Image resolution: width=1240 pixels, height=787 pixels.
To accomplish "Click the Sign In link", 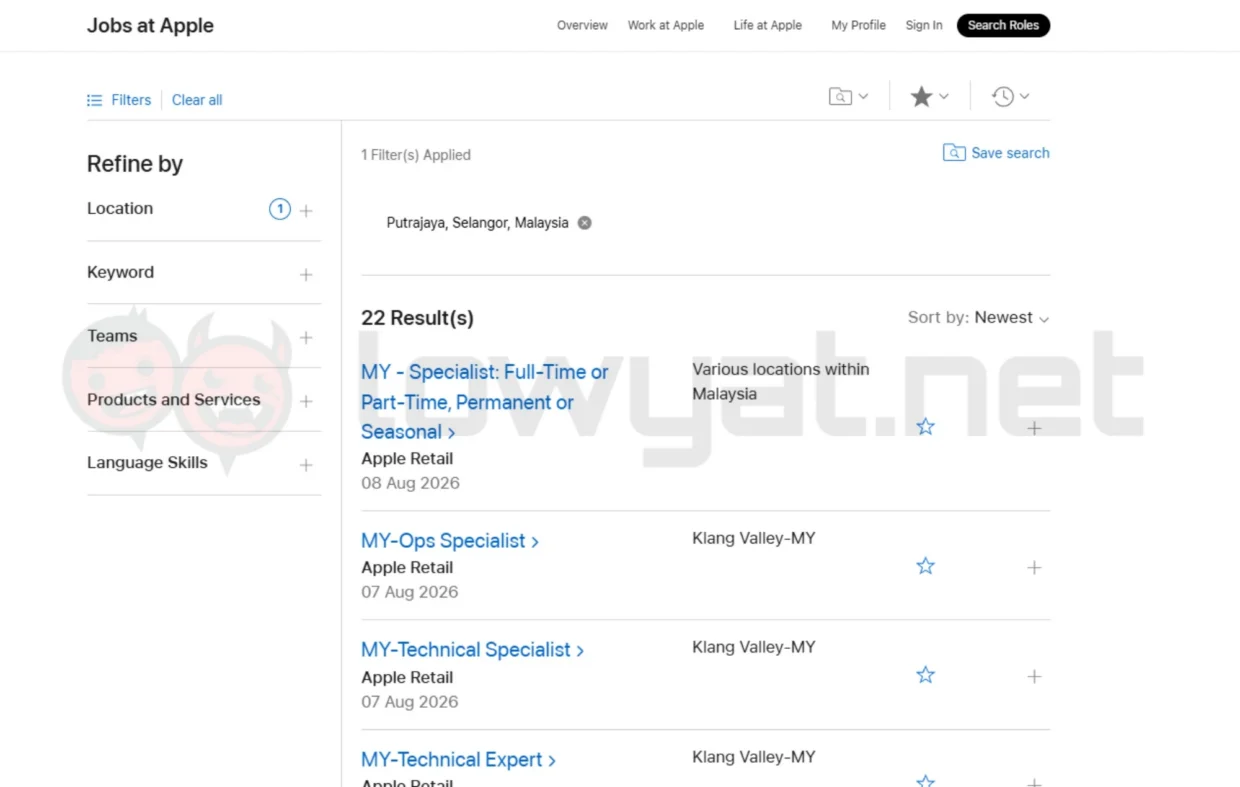I will (924, 25).
